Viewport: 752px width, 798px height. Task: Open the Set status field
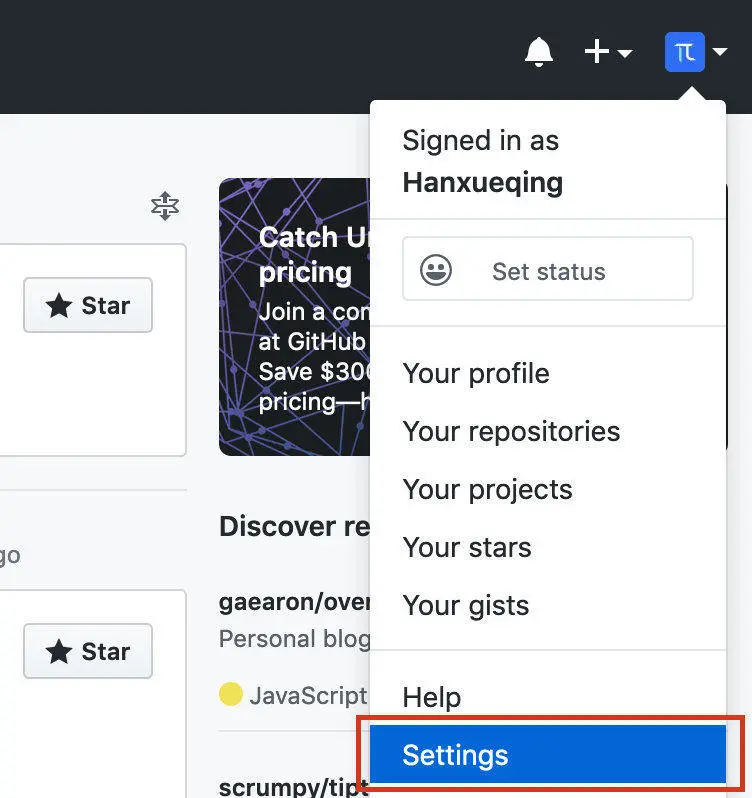point(548,270)
